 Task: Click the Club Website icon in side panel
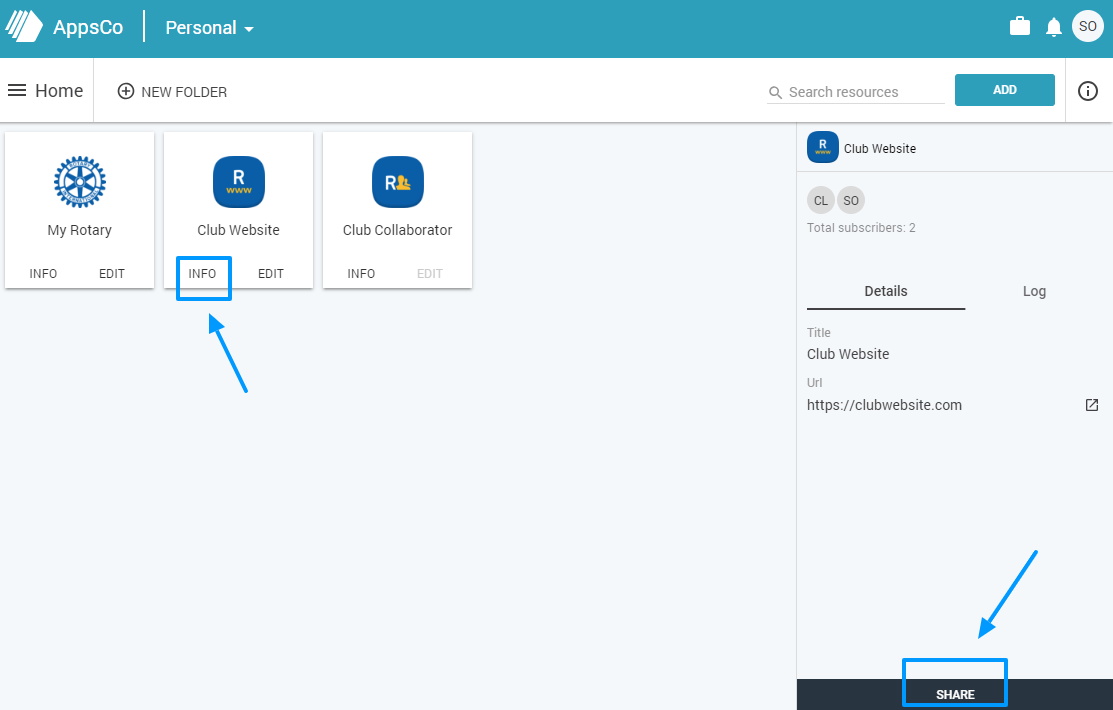(x=823, y=147)
